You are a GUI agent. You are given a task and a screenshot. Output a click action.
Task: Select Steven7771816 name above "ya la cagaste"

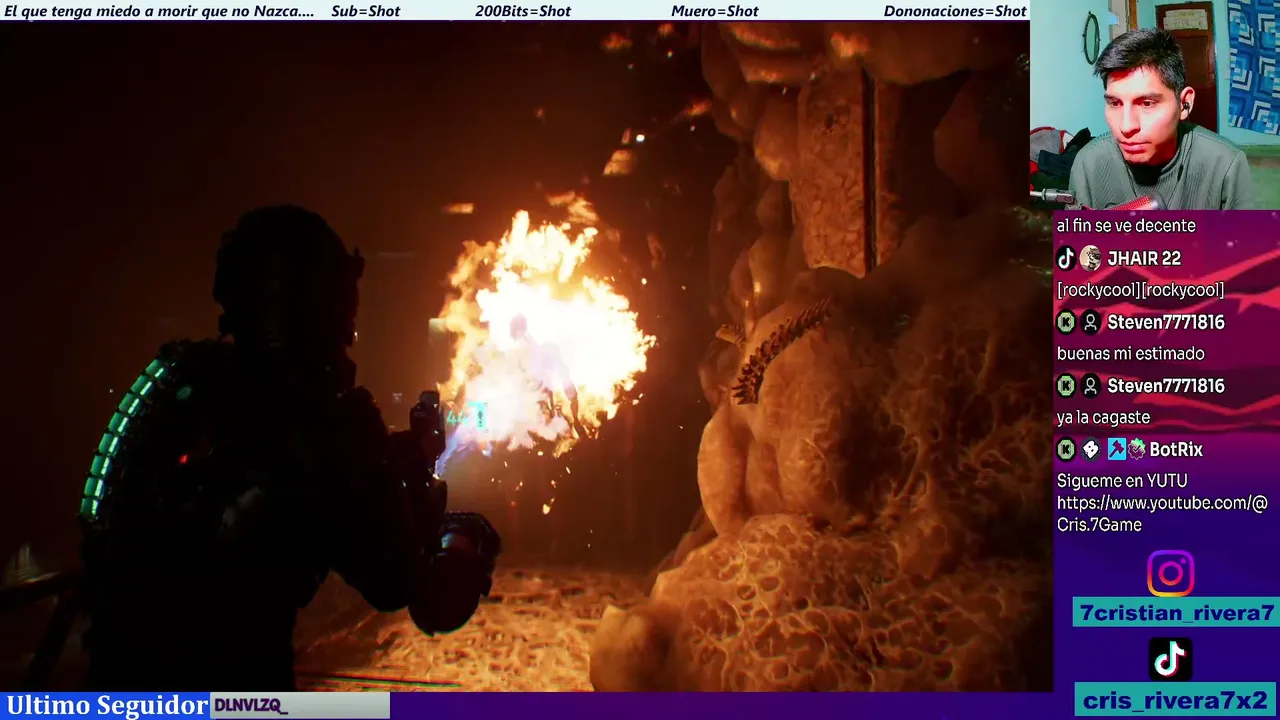point(1166,386)
